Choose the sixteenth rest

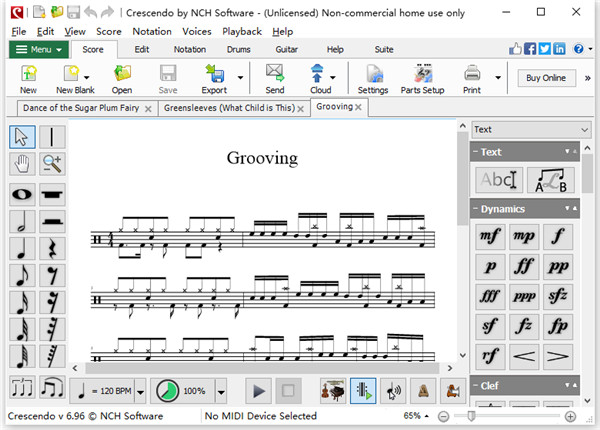coord(52,303)
